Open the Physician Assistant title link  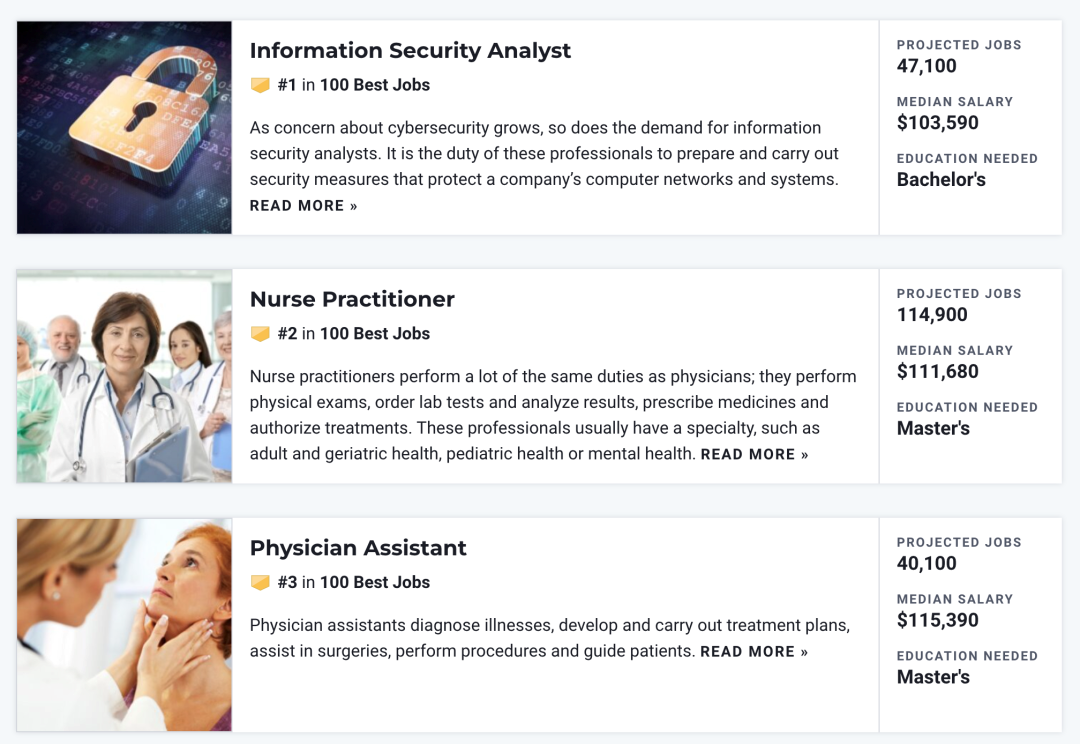pyautogui.click(x=358, y=548)
